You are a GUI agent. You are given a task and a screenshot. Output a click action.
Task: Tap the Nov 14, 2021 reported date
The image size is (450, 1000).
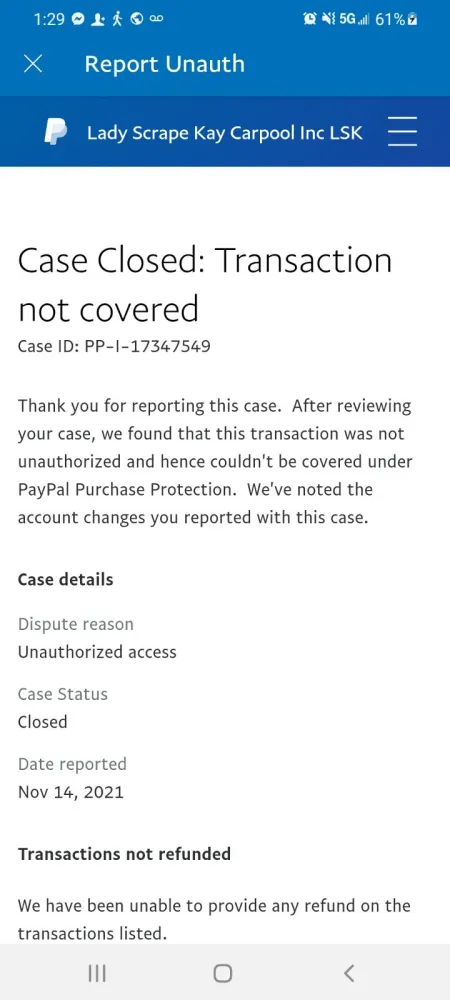(x=71, y=793)
